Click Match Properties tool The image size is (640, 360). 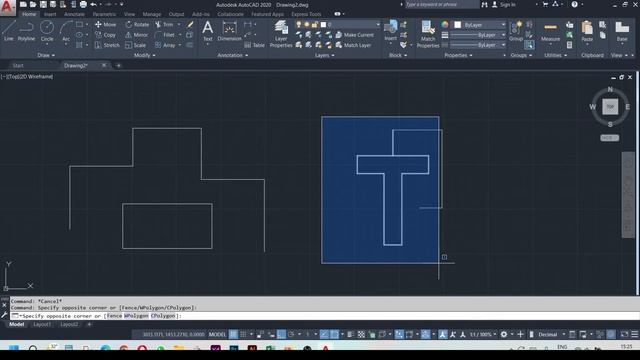click(x=428, y=34)
